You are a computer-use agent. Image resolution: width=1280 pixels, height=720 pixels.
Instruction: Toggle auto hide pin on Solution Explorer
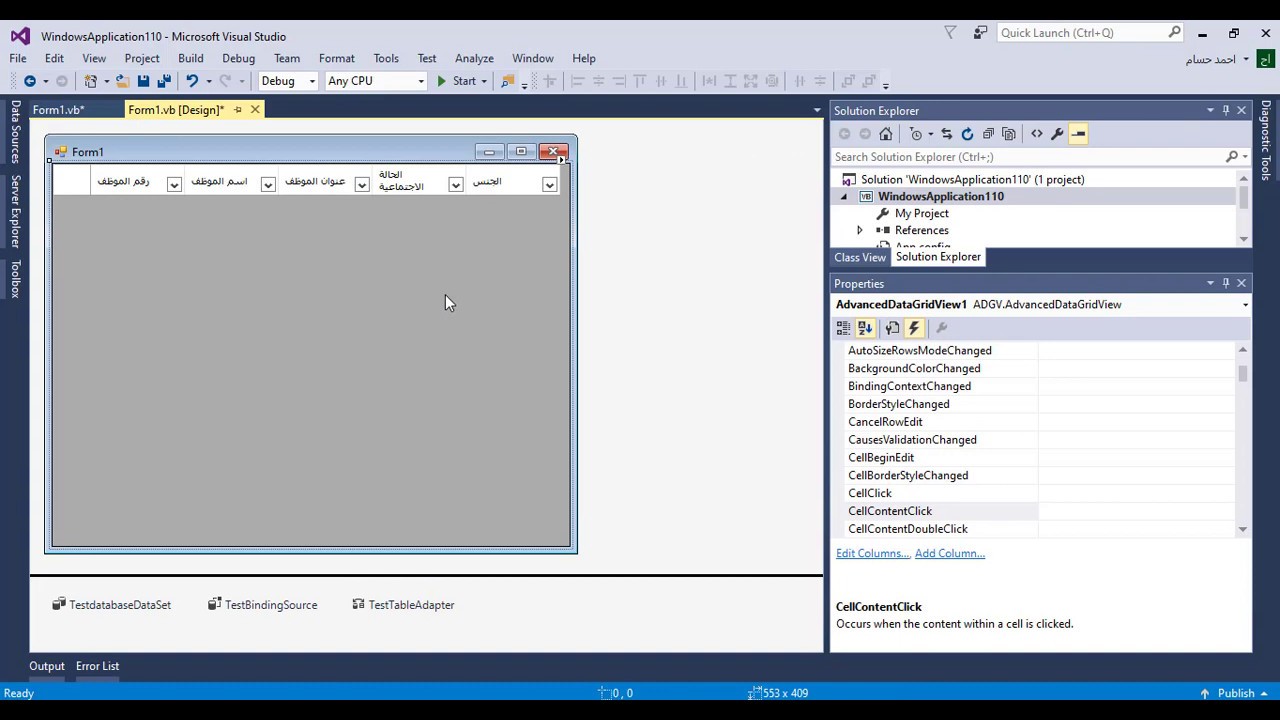click(x=1226, y=110)
